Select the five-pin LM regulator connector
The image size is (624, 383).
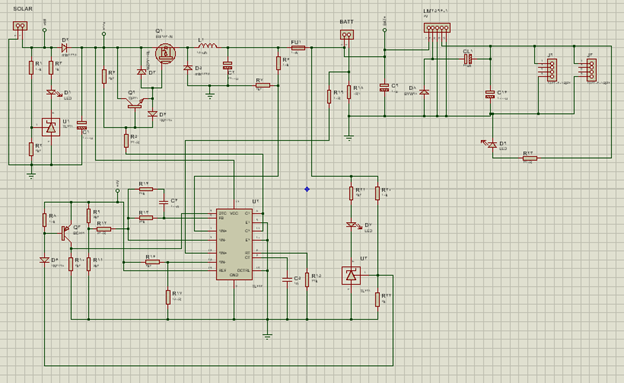point(437,28)
